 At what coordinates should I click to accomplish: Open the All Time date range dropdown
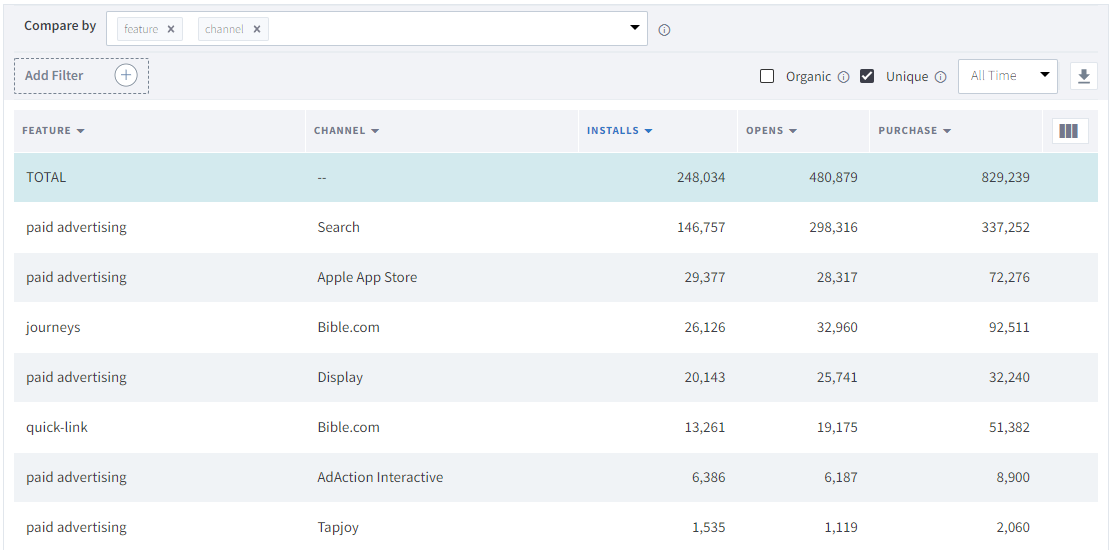1007,76
